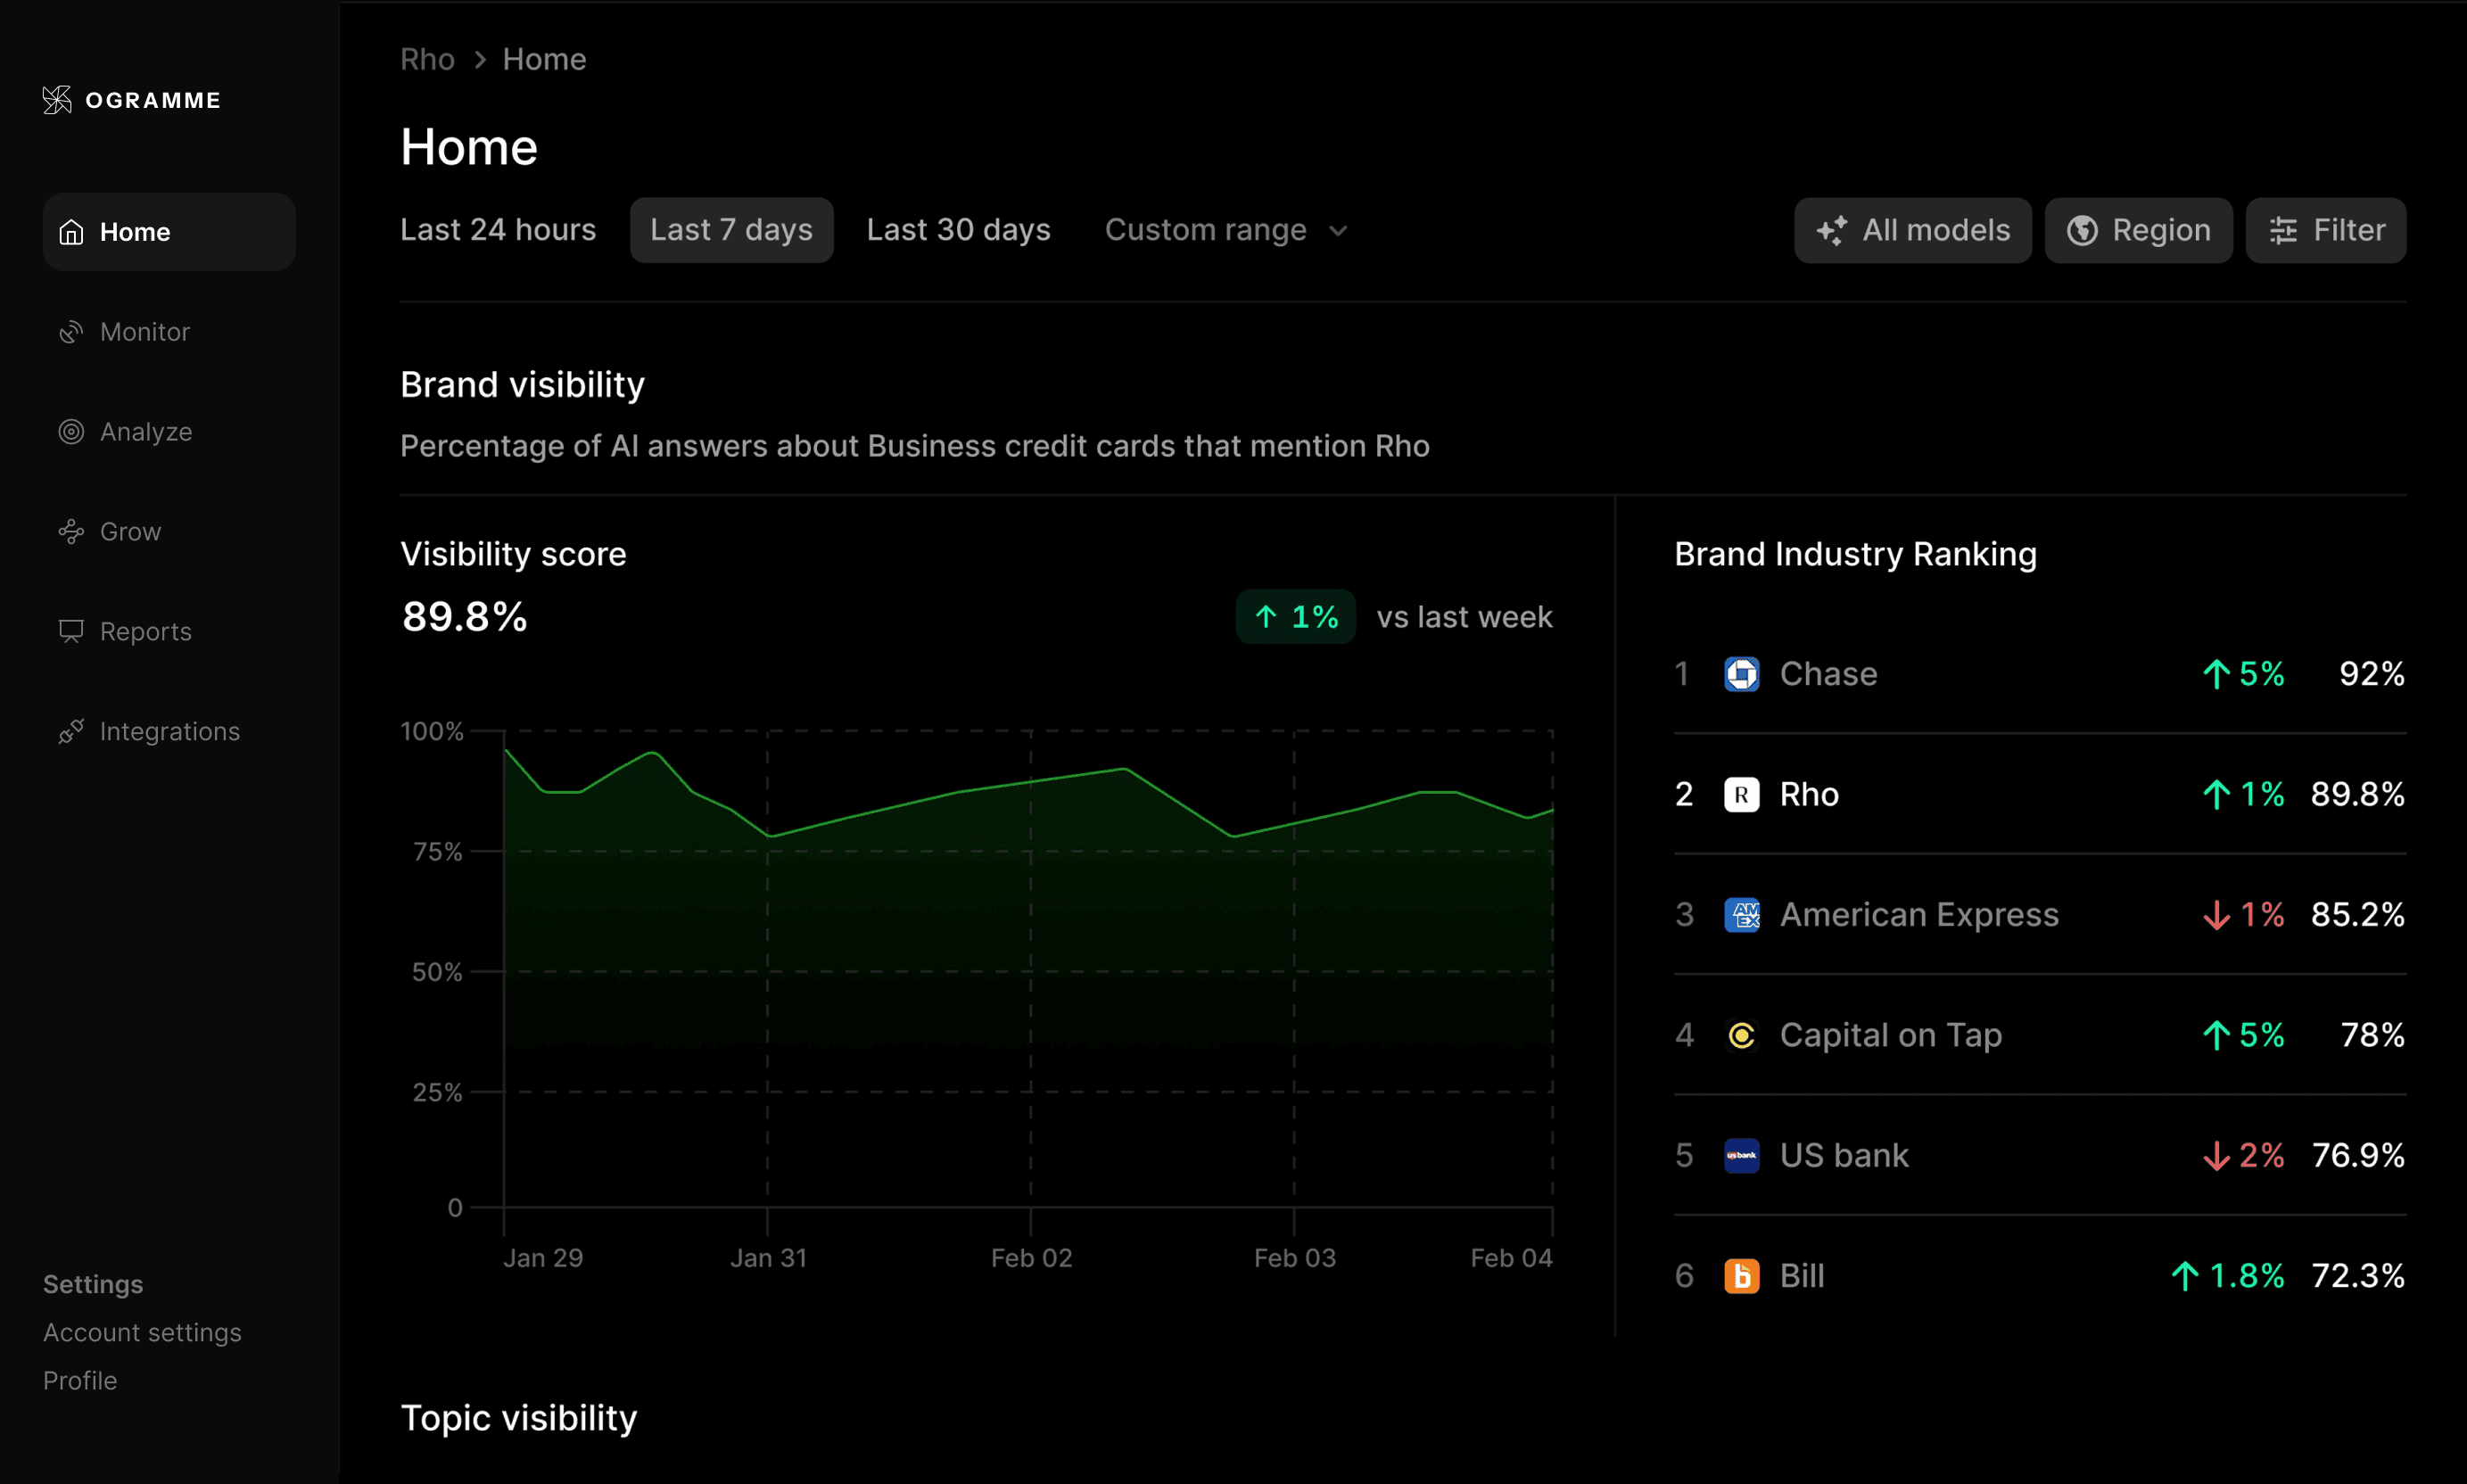2467x1484 pixels.
Task: Click the Home house icon in sidebar
Action: 71,232
